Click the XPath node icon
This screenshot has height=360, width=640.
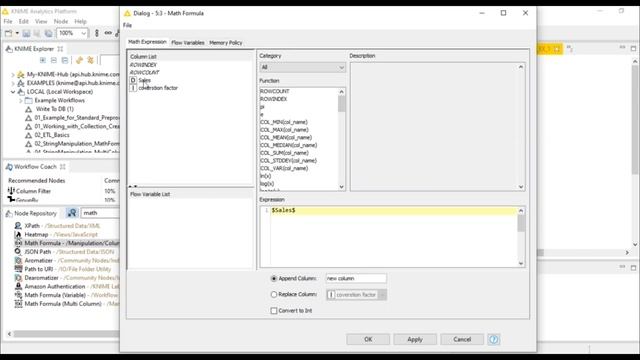(x=18, y=226)
